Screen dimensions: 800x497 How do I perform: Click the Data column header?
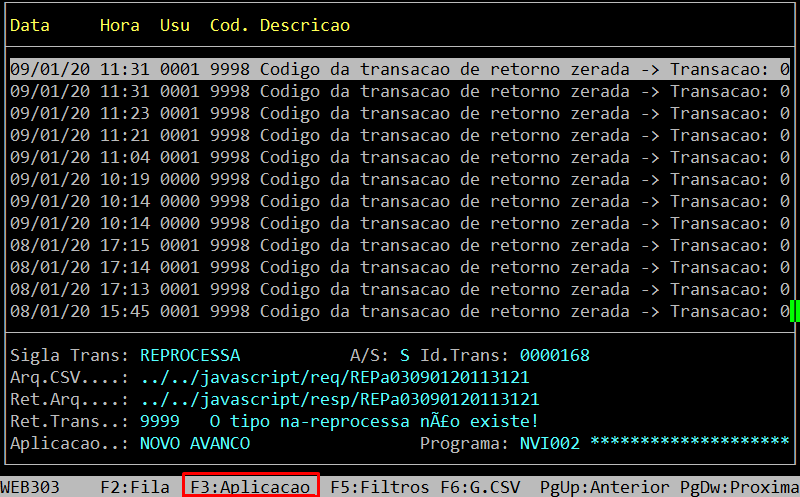coord(30,25)
